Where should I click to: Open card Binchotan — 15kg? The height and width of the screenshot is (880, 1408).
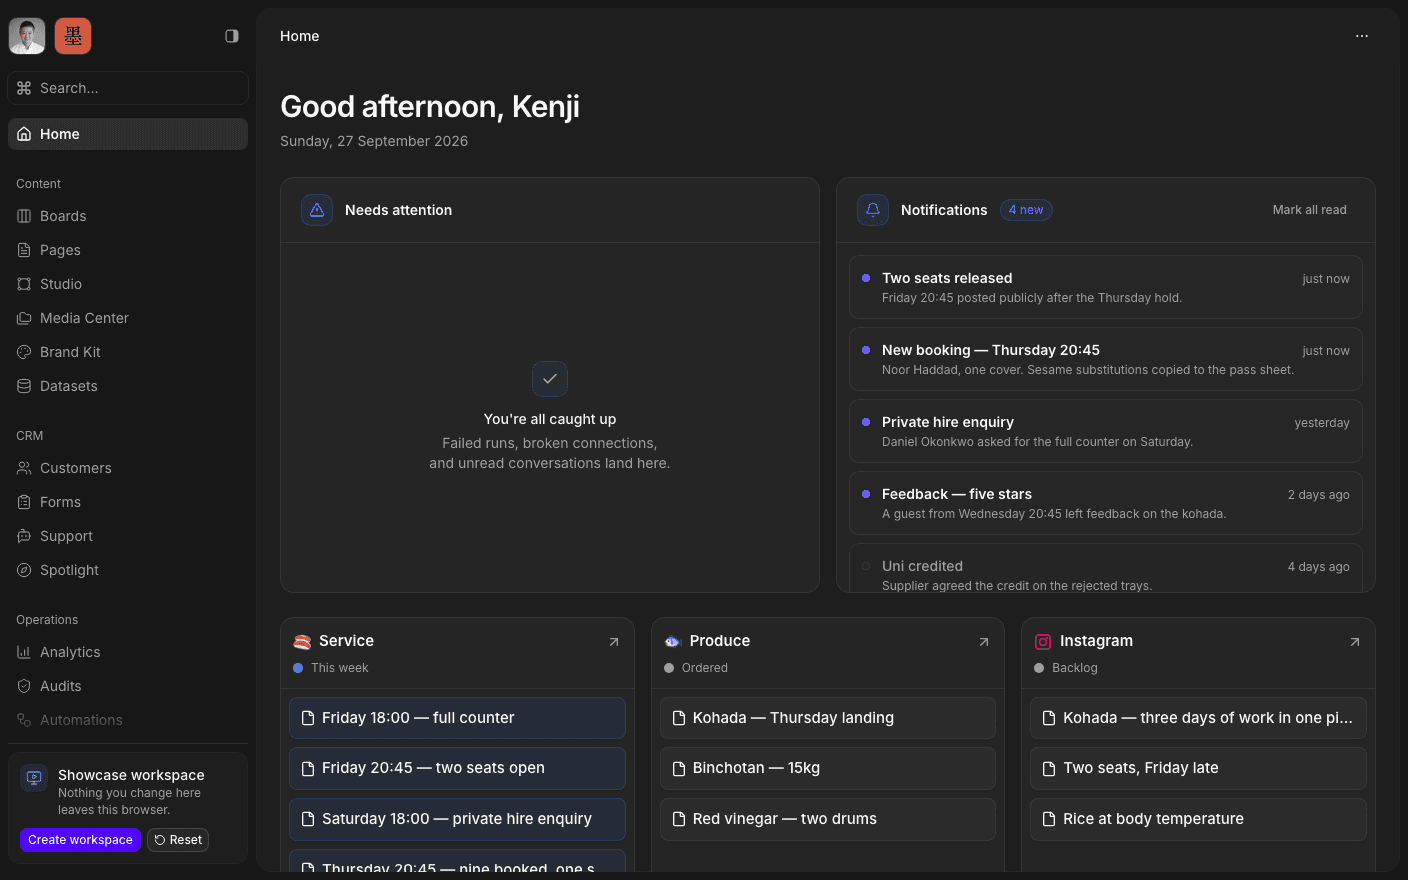[x=828, y=768]
